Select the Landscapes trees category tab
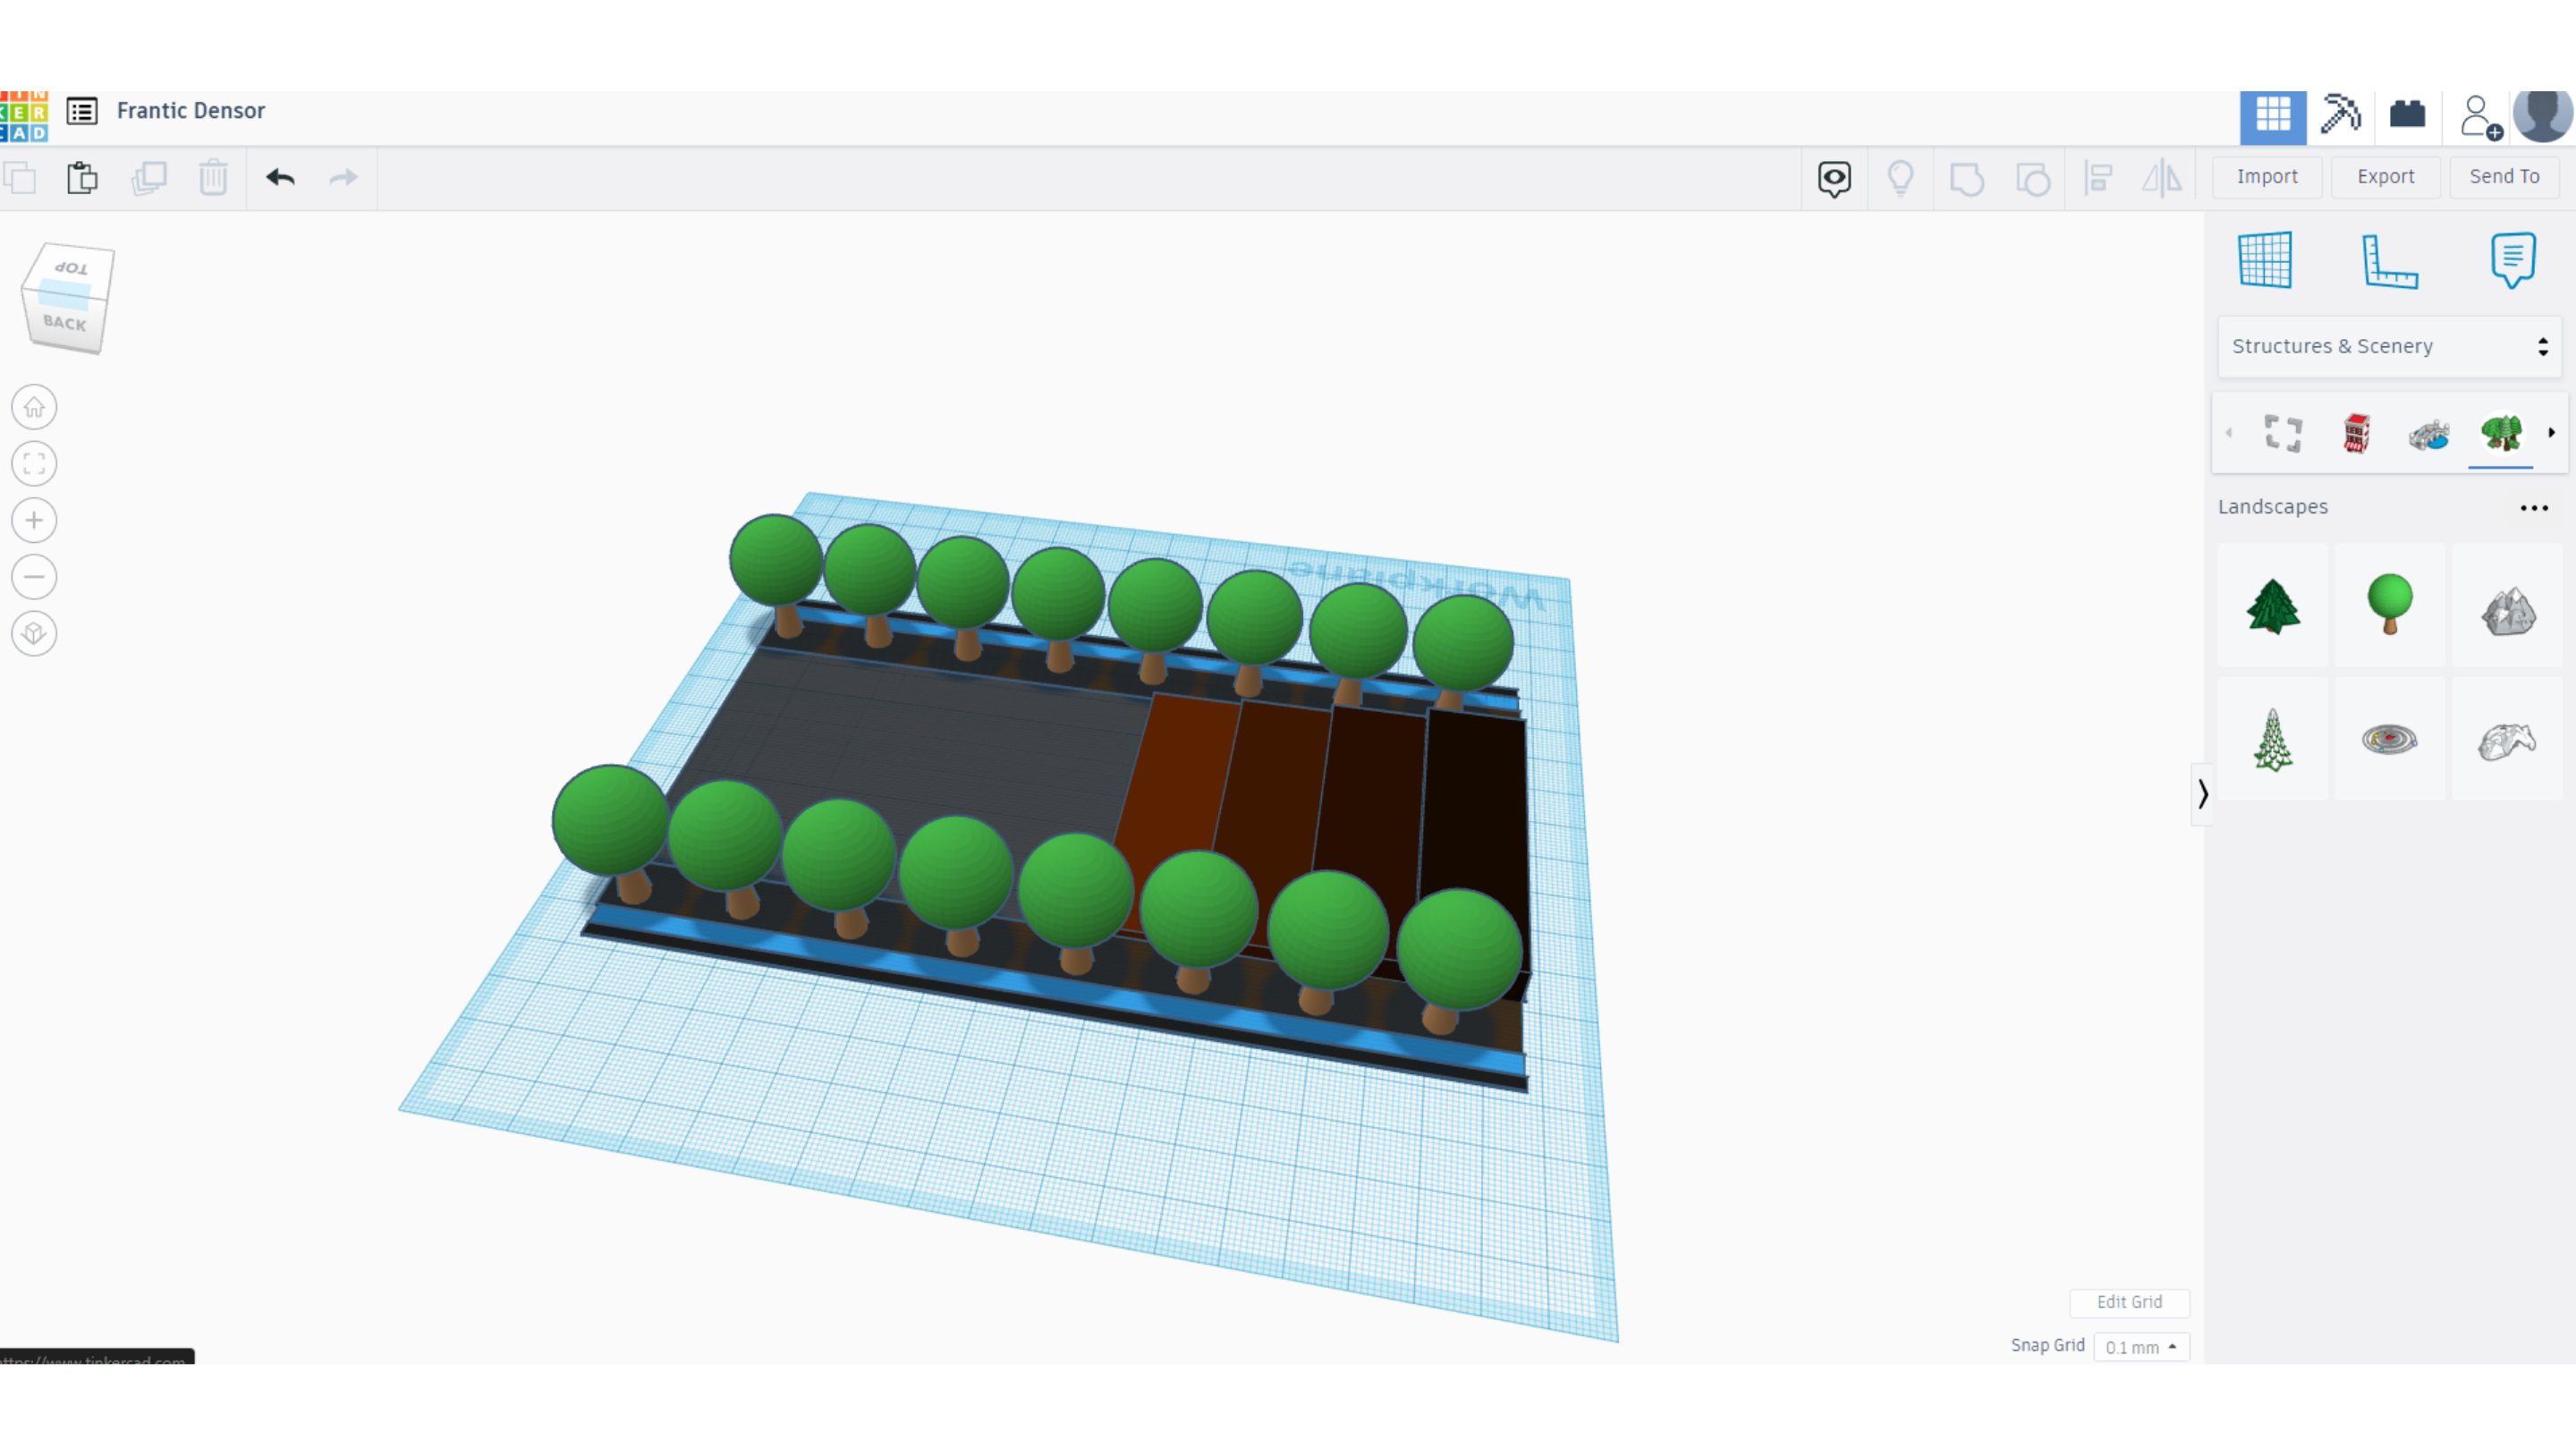This screenshot has width=2576, height=1449. (x=2500, y=433)
